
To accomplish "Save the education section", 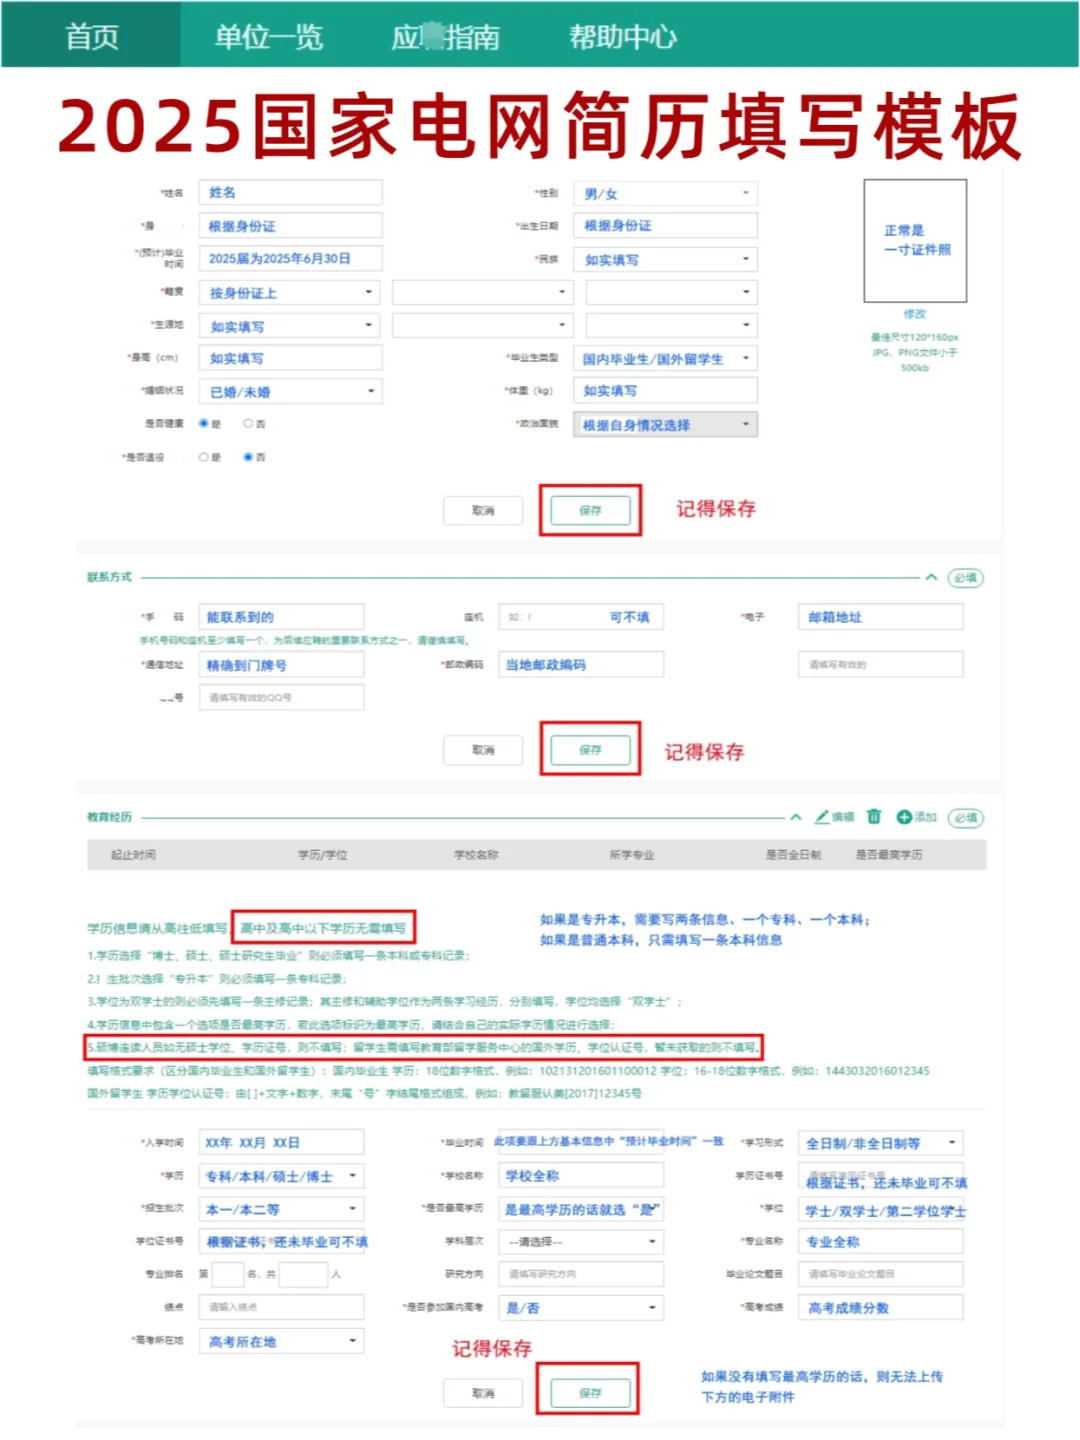I will 590,1392.
